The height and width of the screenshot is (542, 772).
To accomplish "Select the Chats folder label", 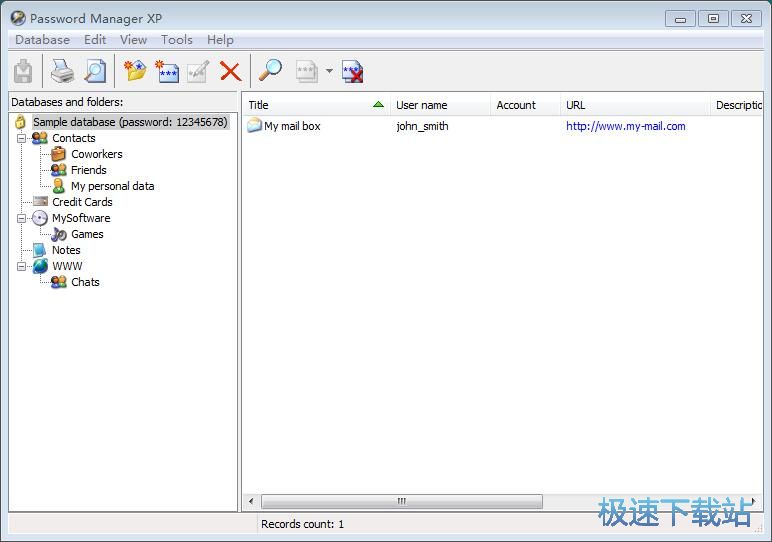I will pyautogui.click(x=85, y=282).
